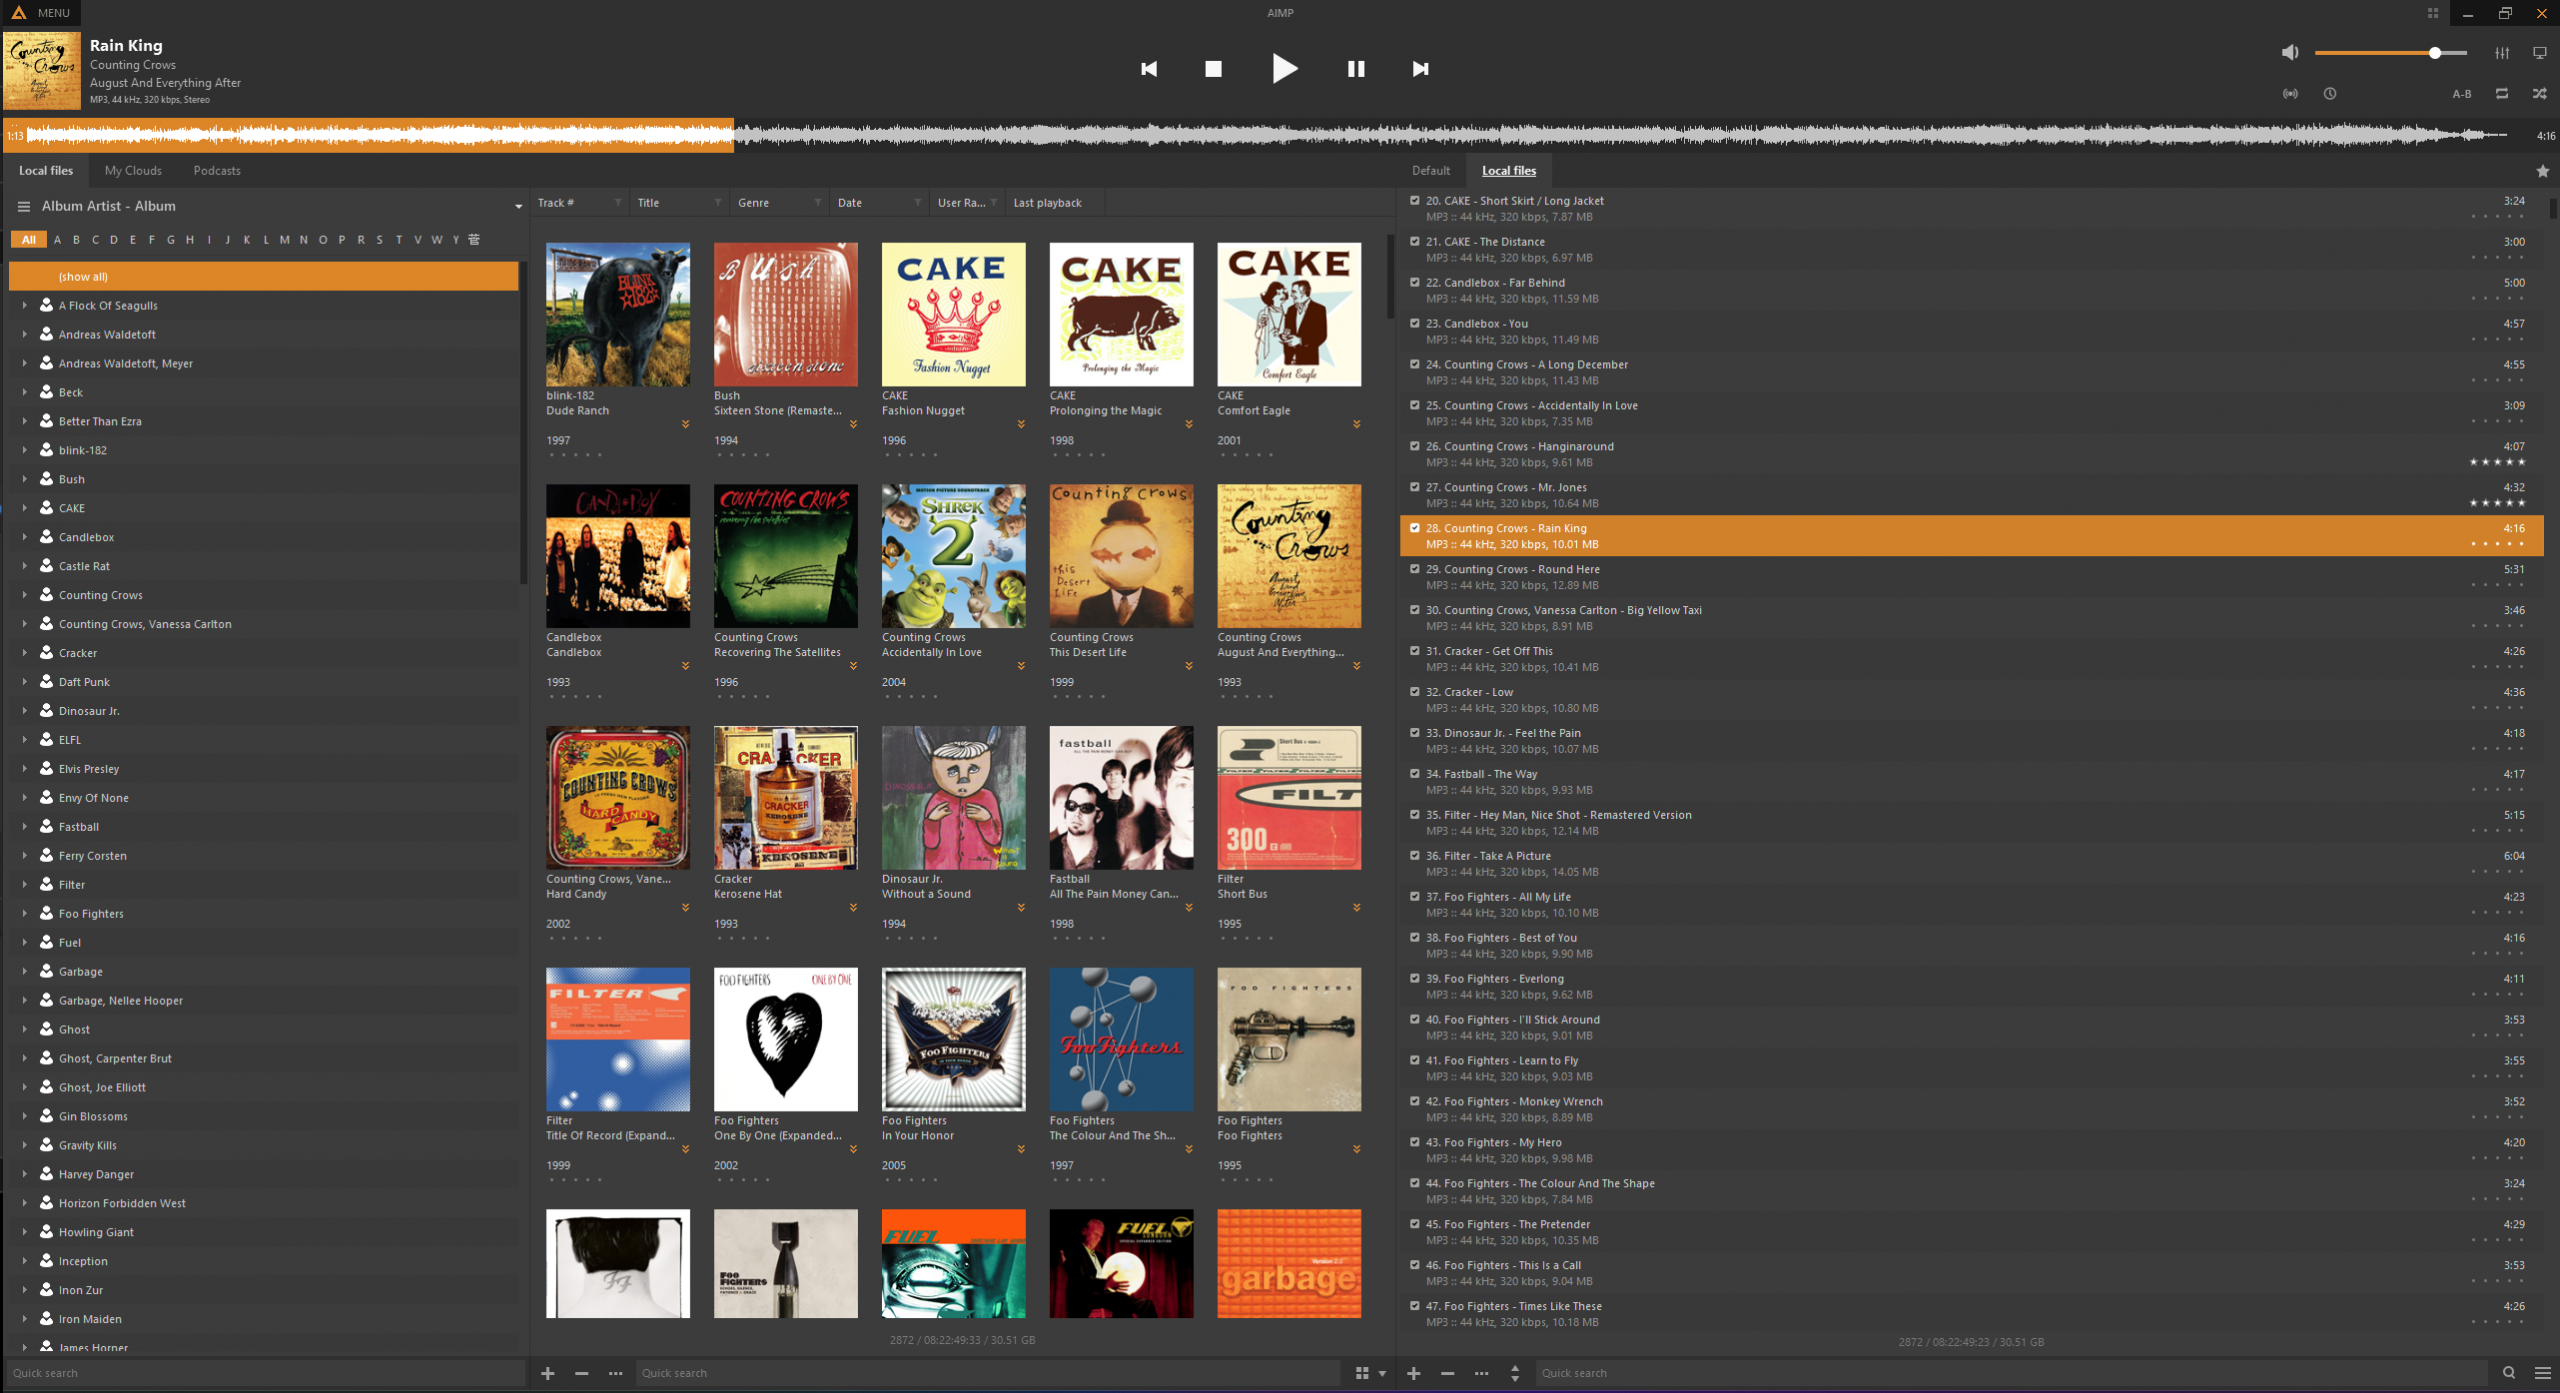The image size is (2560, 1393).
Task: Open the equalizer sliders icon
Action: click(2502, 53)
